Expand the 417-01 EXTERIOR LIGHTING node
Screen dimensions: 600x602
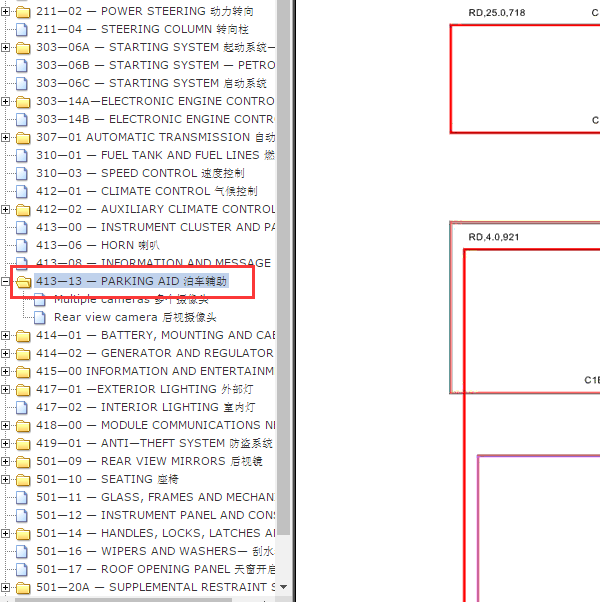(5, 389)
